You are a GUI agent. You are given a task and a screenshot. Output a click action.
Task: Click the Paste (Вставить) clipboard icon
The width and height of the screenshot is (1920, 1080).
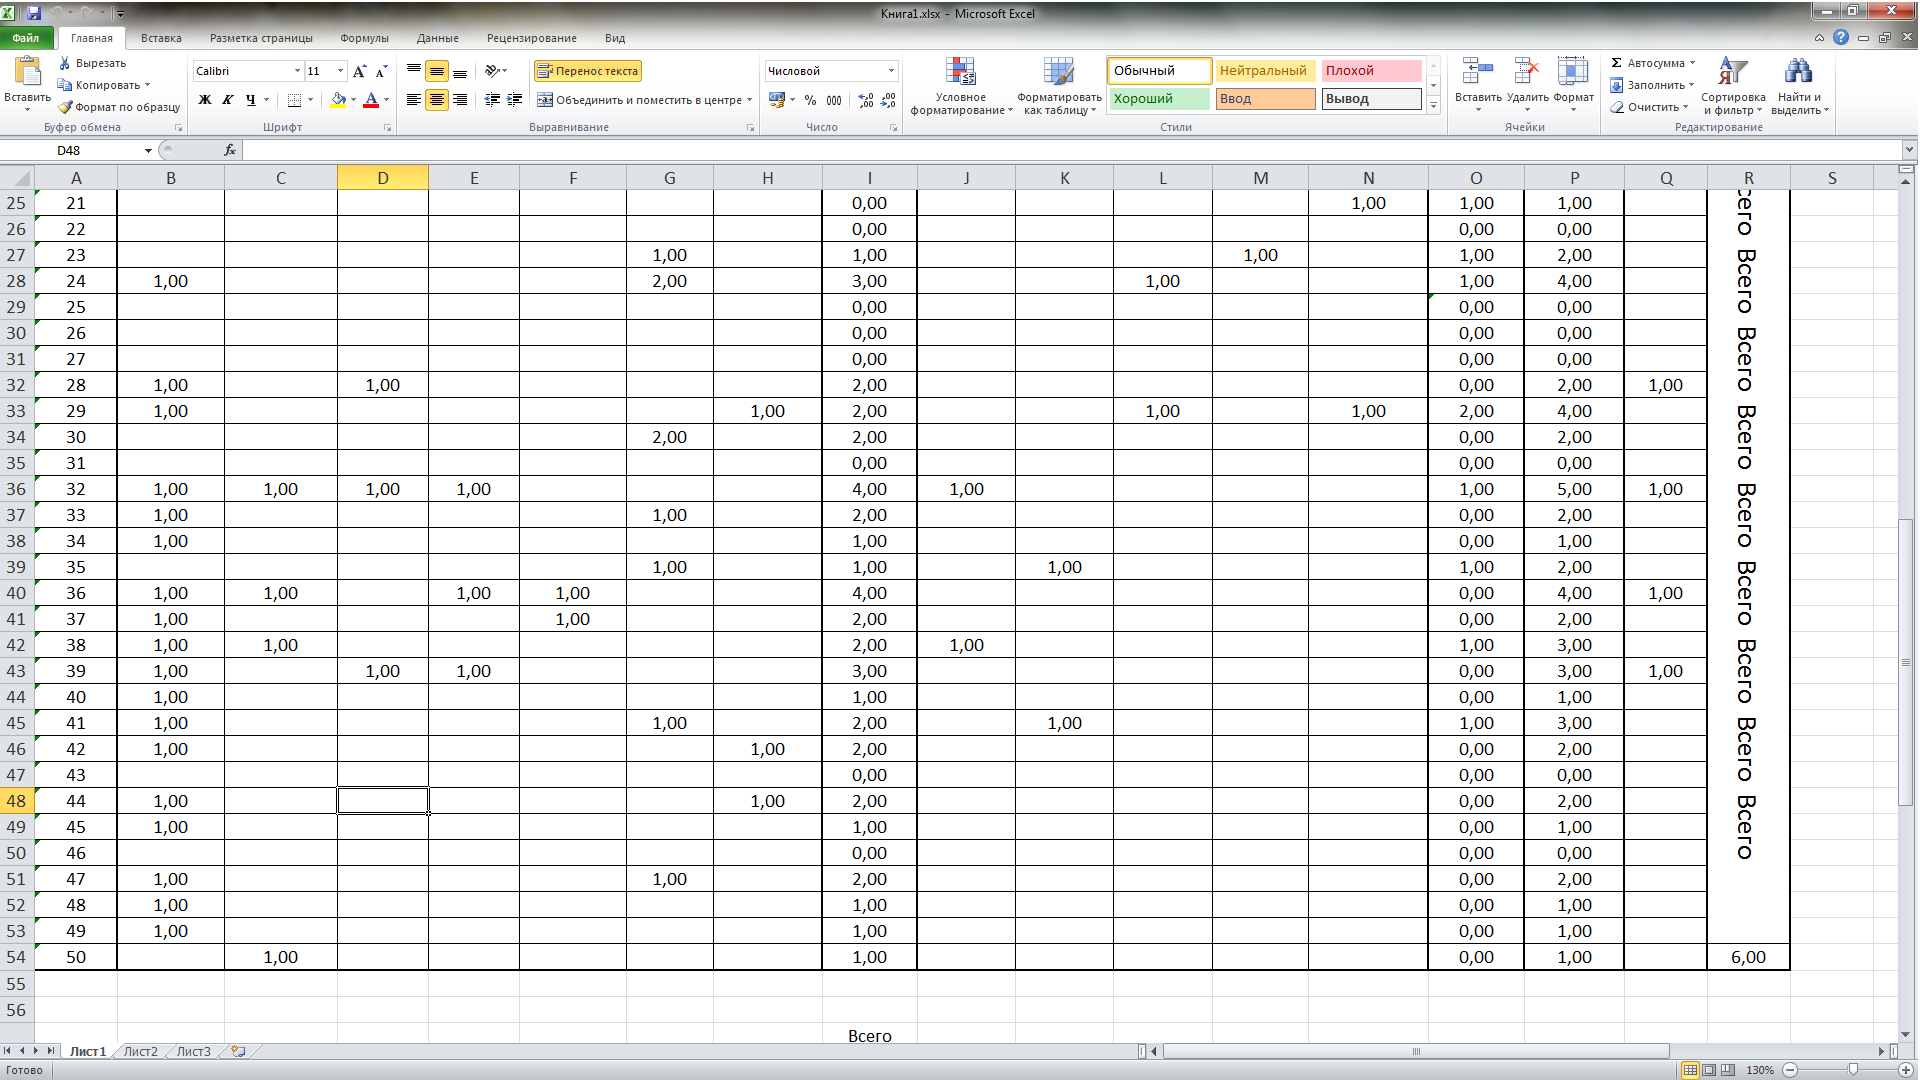pyautogui.click(x=27, y=73)
